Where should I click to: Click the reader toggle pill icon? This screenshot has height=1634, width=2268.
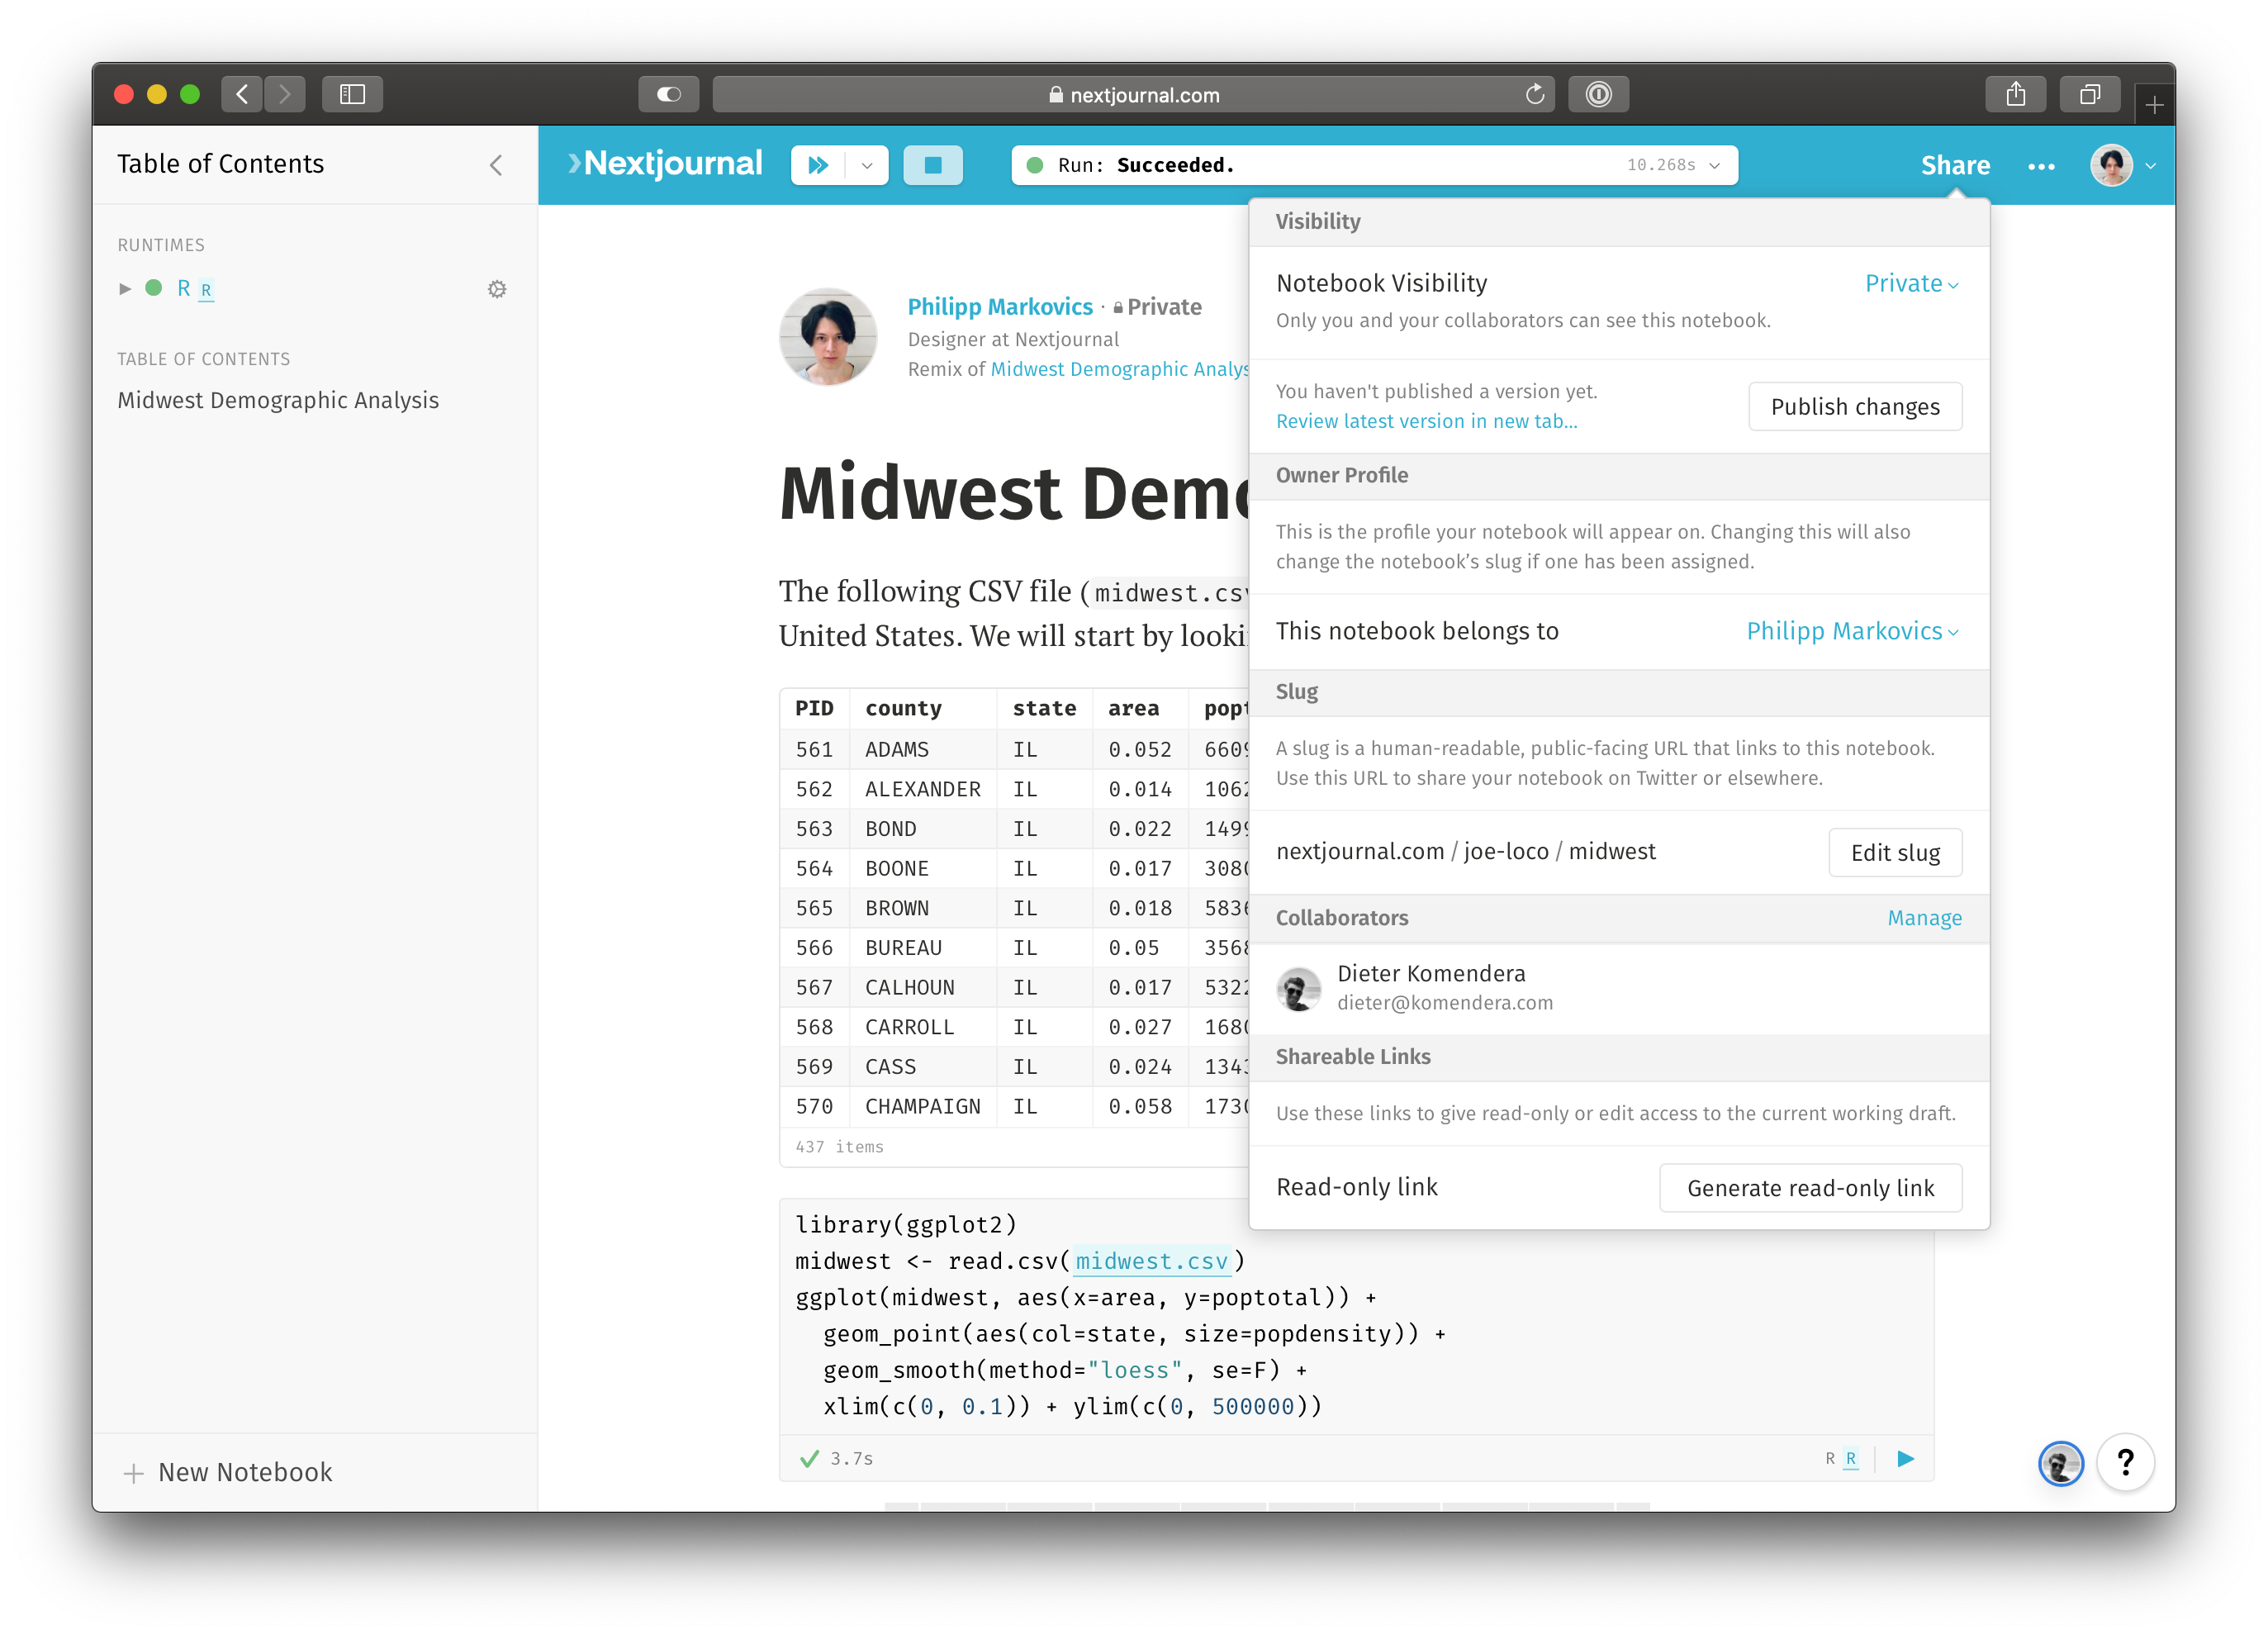(668, 94)
